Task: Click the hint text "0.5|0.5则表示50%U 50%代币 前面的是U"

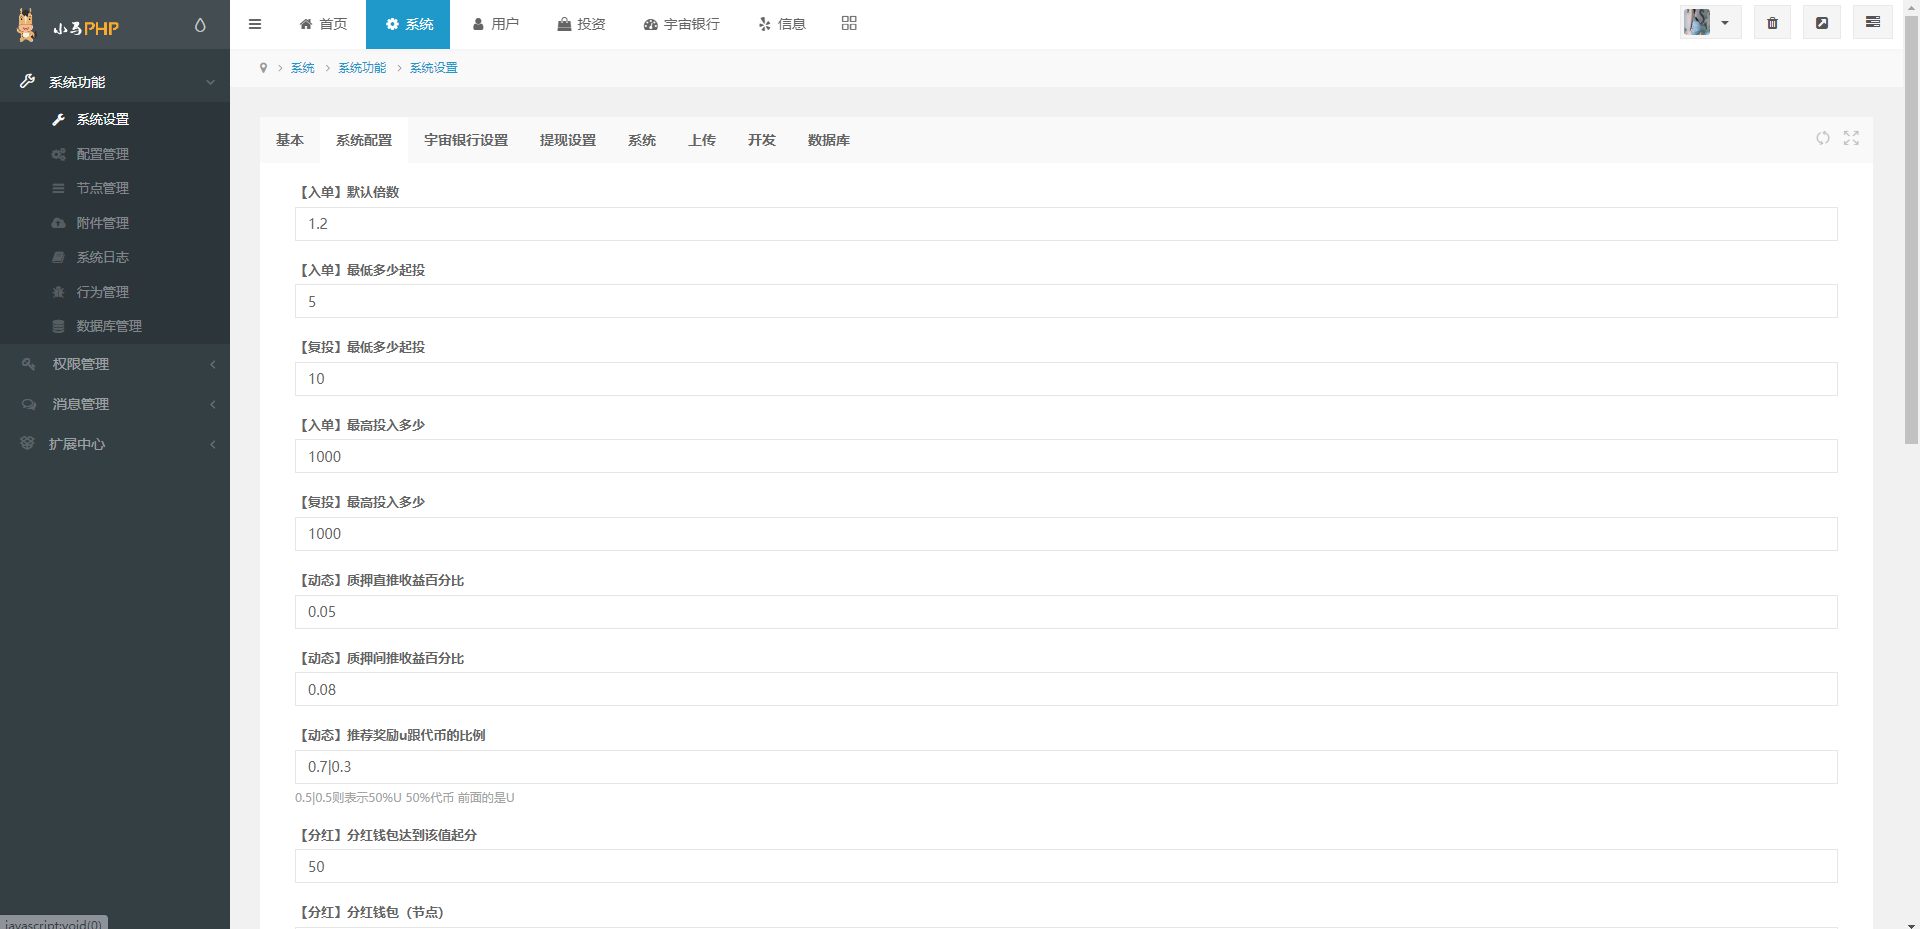Action: tap(405, 798)
